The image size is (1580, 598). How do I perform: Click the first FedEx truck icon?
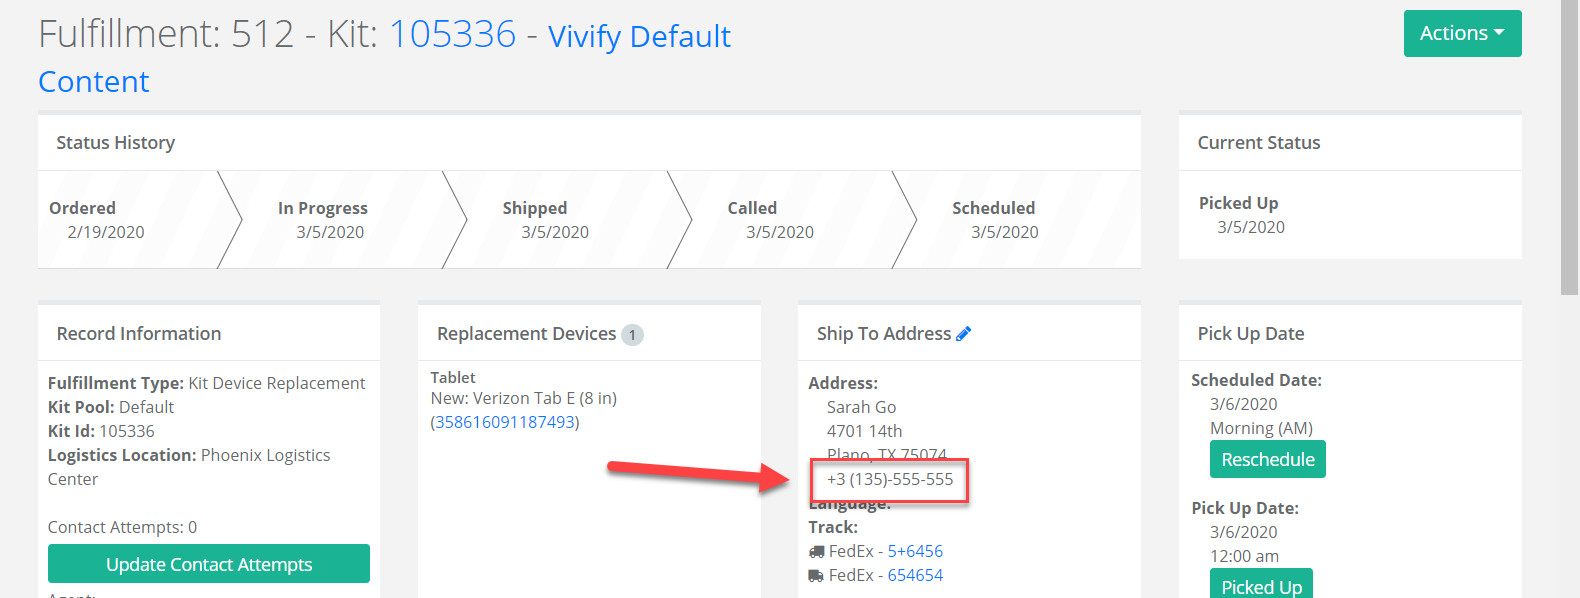click(x=816, y=551)
